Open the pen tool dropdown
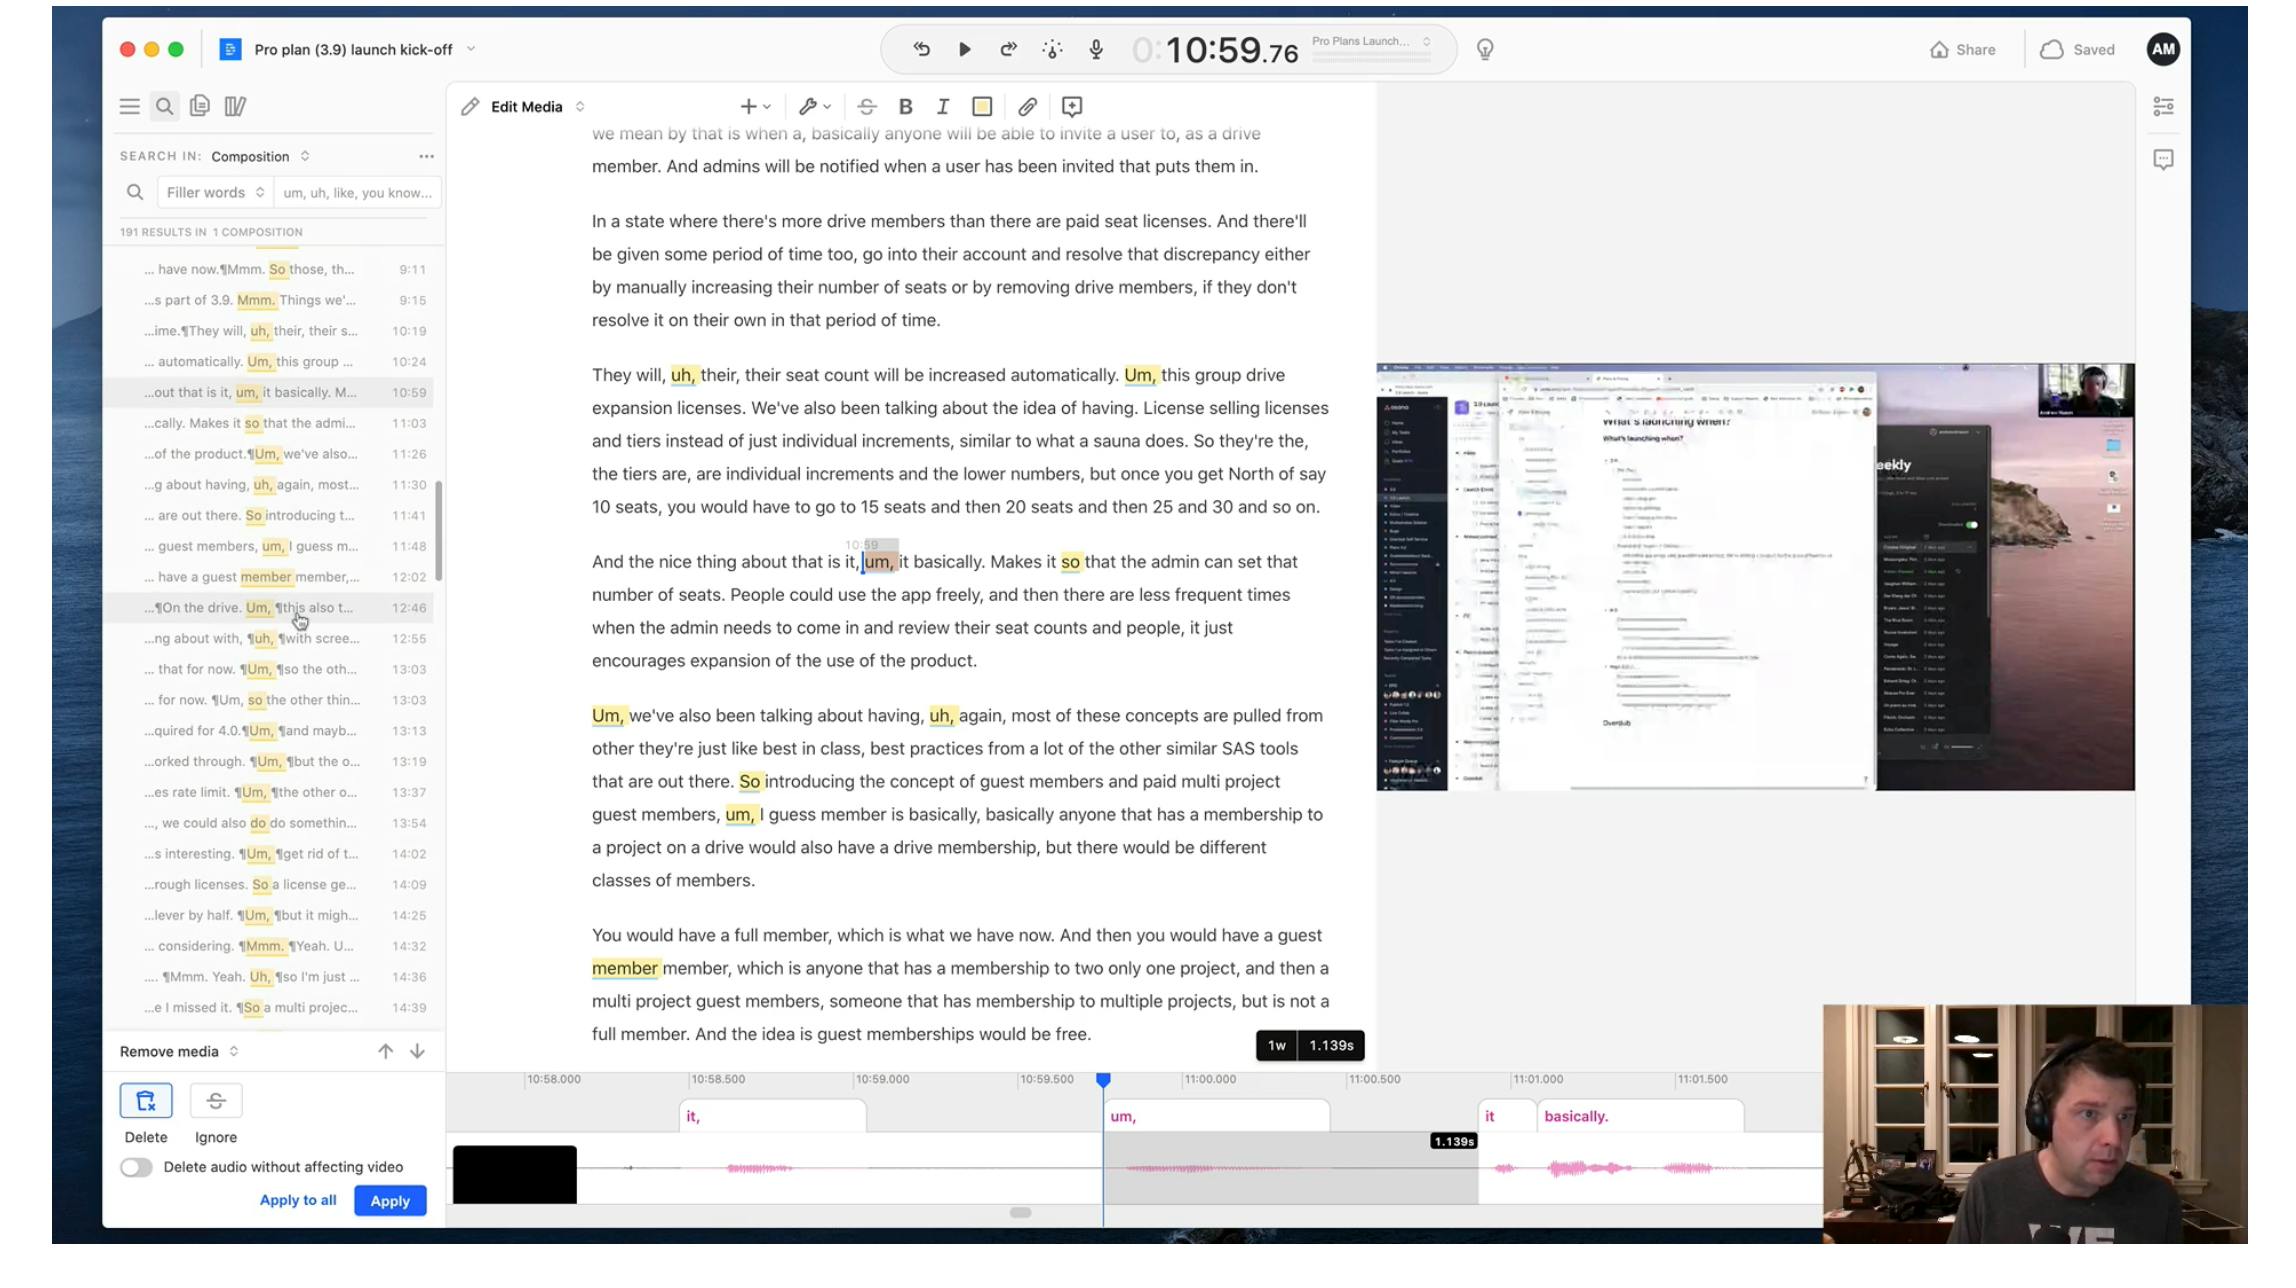 [x=815, y=107]
